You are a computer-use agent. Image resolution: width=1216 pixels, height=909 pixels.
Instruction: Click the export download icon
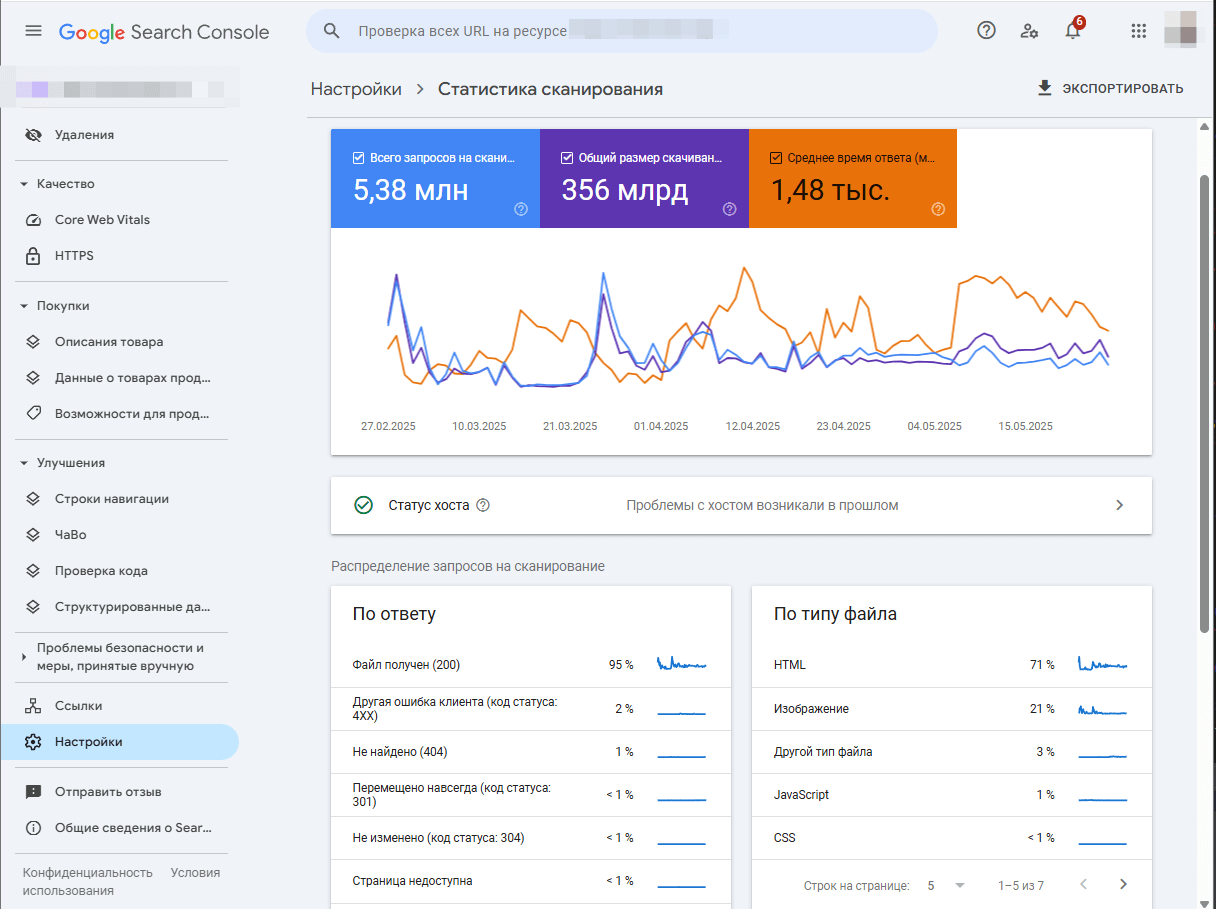click(1045, 88)
